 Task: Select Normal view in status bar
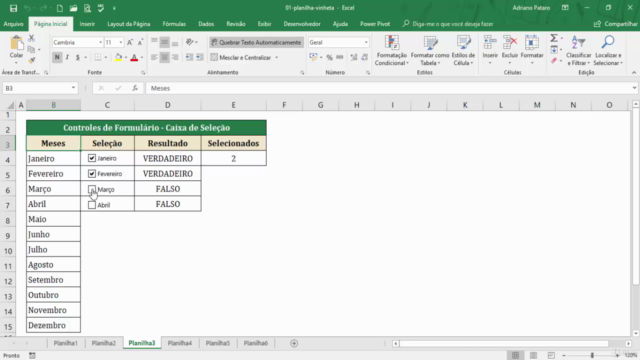point(516,355)
